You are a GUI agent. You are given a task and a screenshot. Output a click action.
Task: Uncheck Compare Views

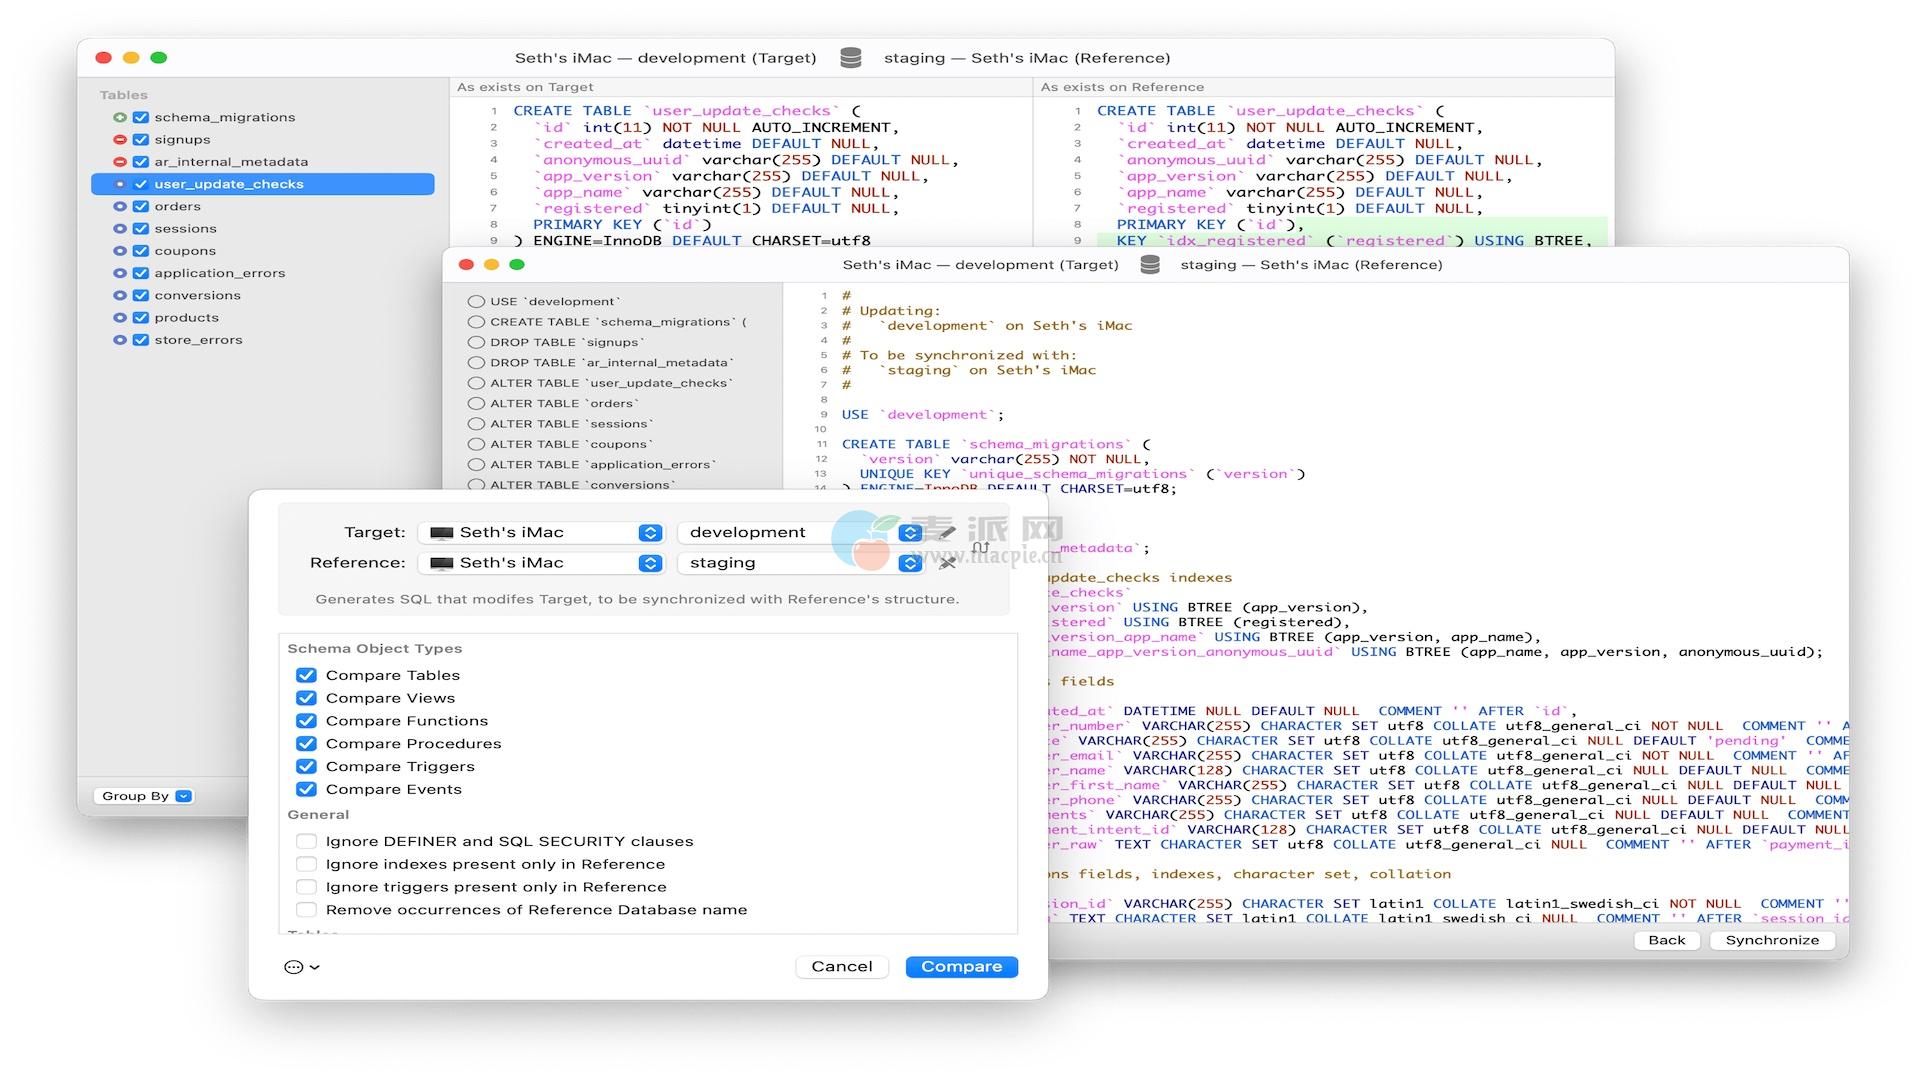[x=306, y=698]
